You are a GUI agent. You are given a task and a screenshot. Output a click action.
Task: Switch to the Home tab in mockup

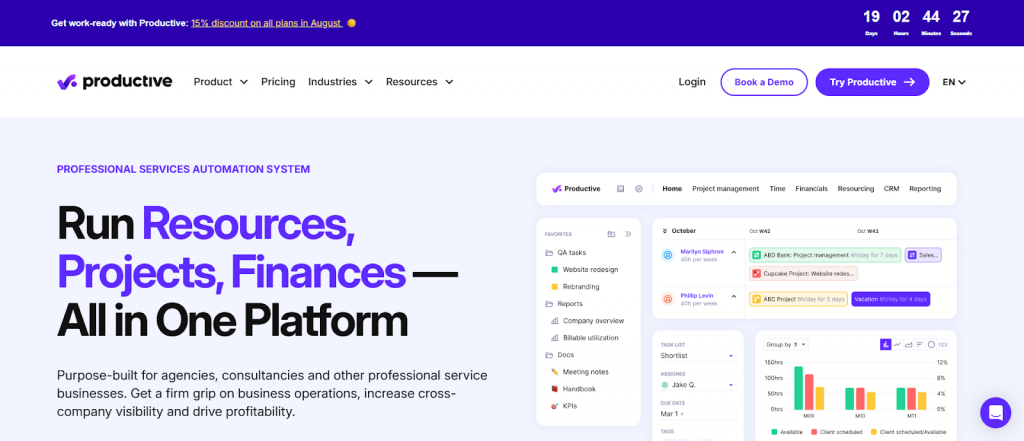point(672,189)
